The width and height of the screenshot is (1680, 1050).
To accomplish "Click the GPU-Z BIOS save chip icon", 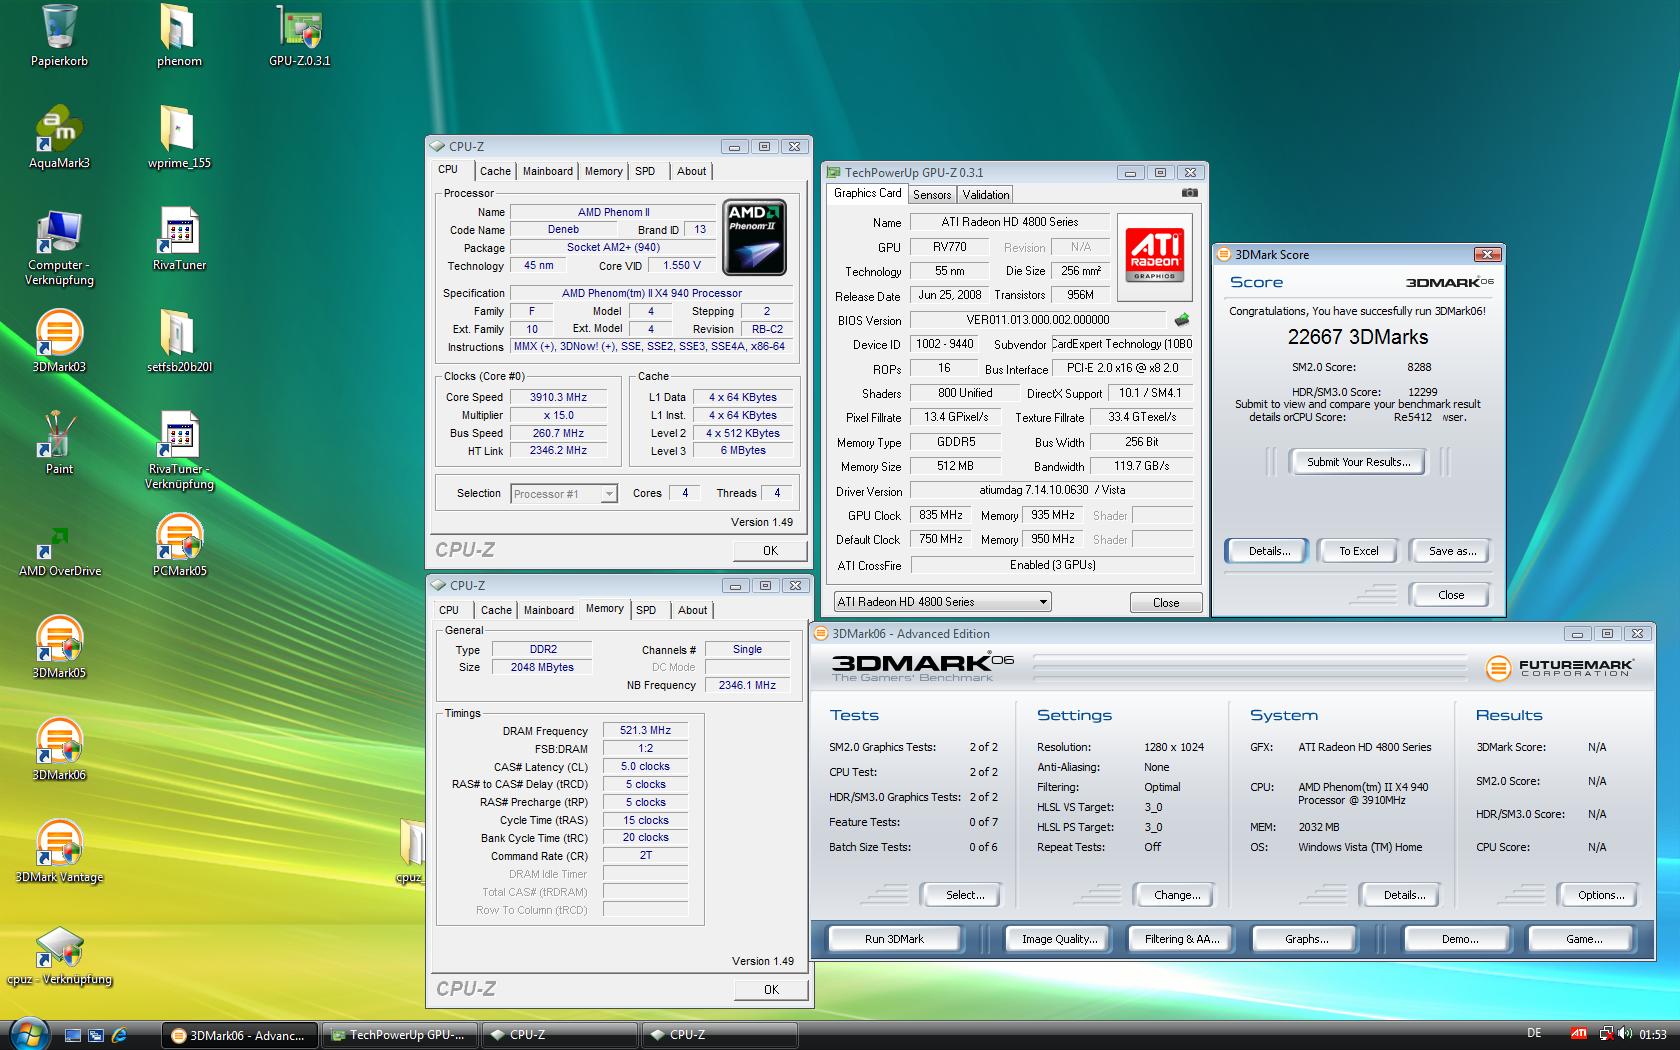I will 1182,320.
